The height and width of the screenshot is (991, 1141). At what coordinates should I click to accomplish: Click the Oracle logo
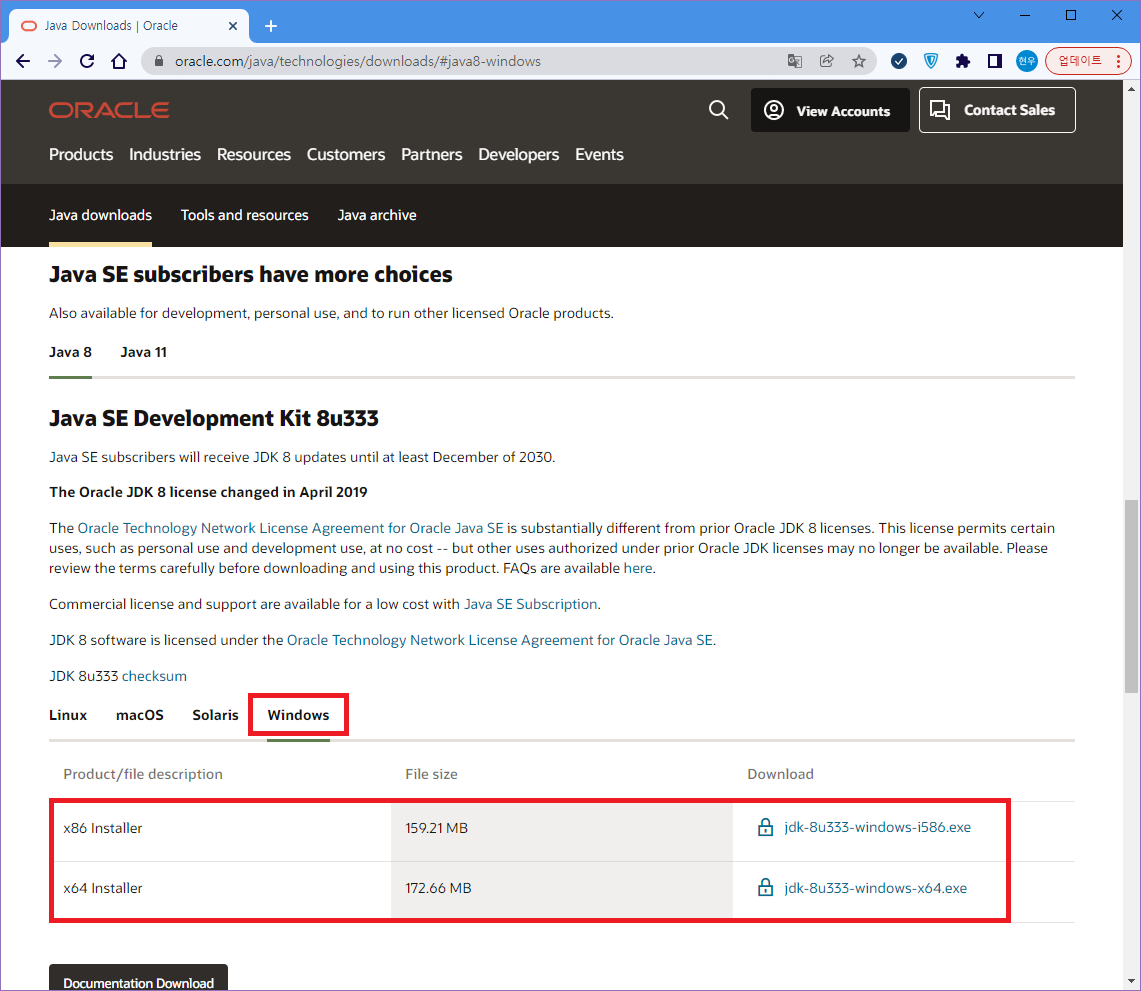(109, 110)
